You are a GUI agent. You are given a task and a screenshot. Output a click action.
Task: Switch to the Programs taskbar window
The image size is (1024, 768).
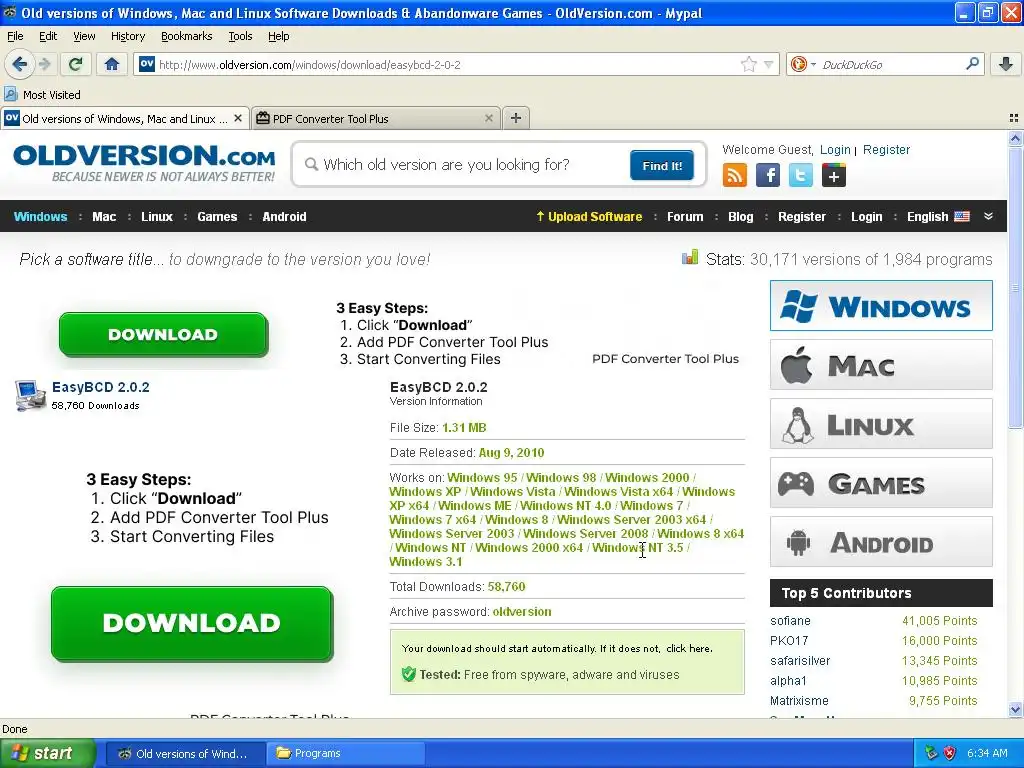click(x=345, y=753)
